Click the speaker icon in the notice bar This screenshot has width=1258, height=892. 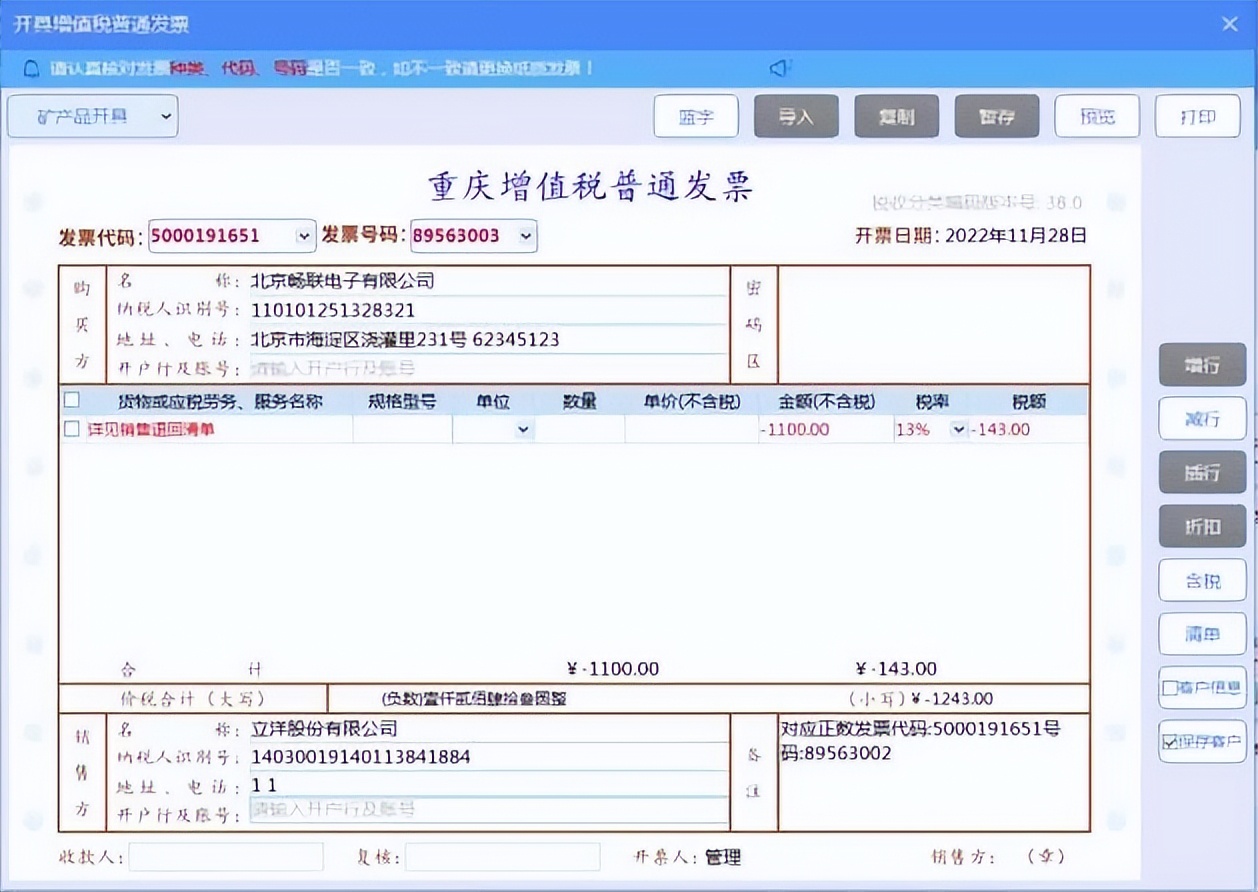777,67
